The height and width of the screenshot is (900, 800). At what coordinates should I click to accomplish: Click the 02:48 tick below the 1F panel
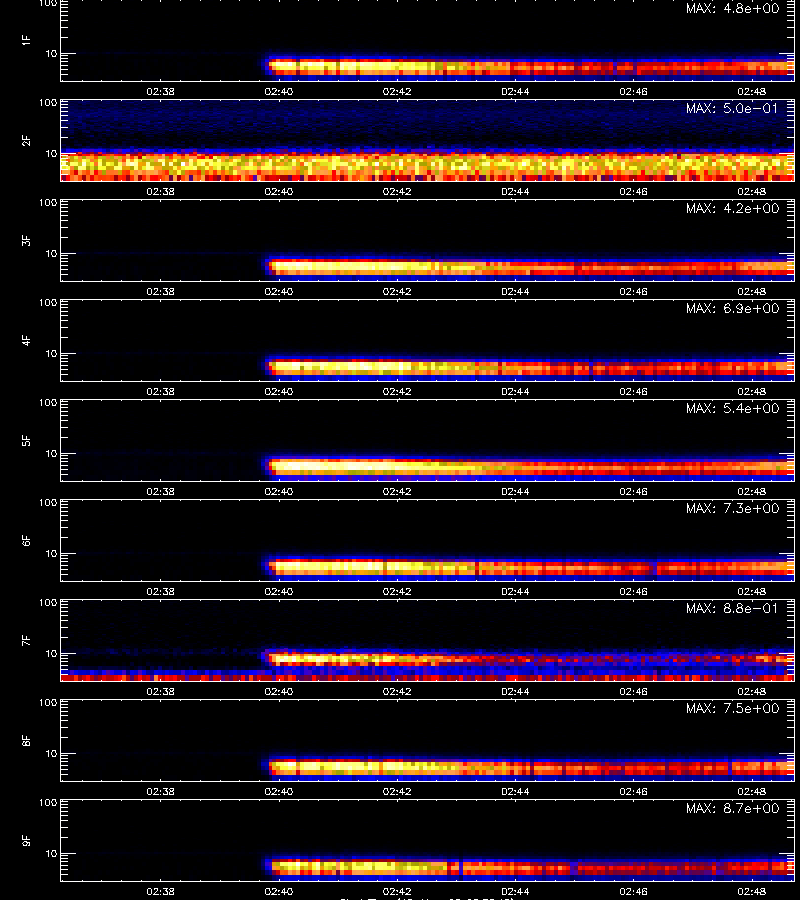[752, 91]
